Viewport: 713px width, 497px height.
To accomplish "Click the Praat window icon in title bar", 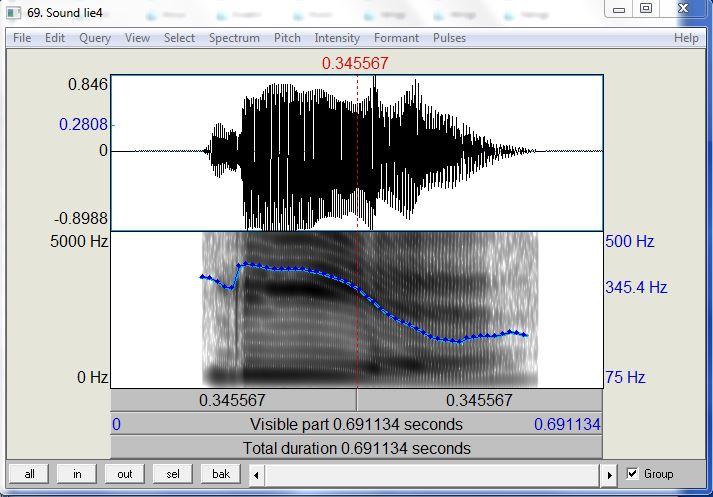I will (x=13, y=12).
